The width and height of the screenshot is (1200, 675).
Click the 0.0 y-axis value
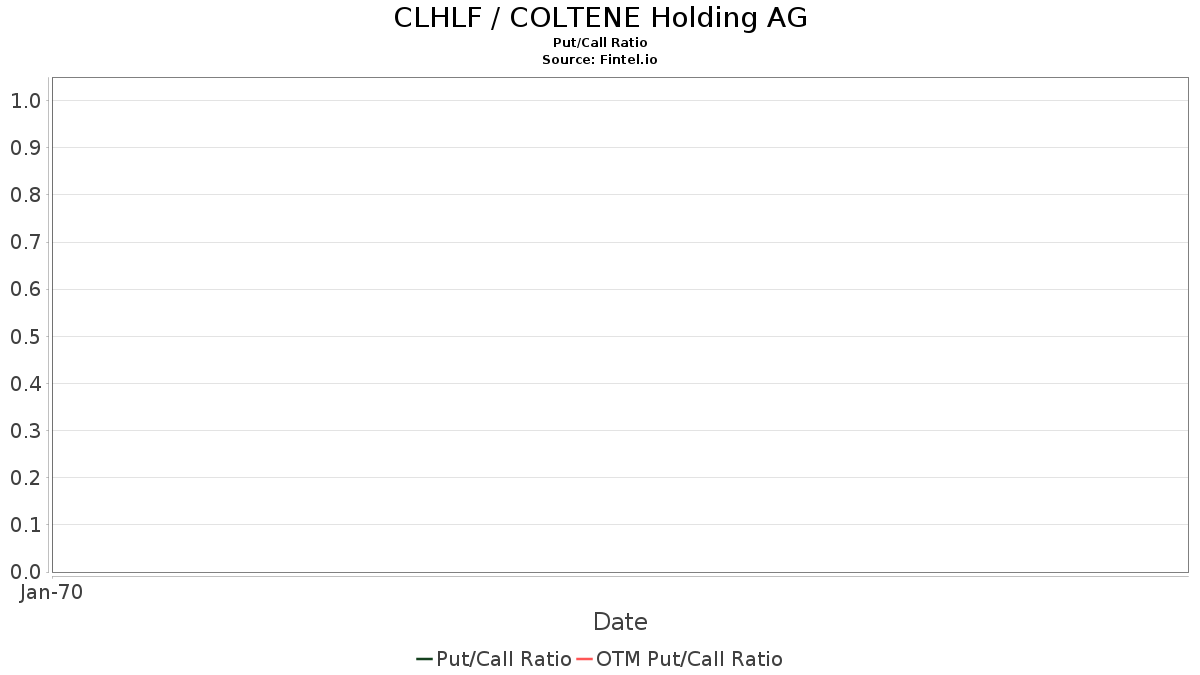click(25, 572)
